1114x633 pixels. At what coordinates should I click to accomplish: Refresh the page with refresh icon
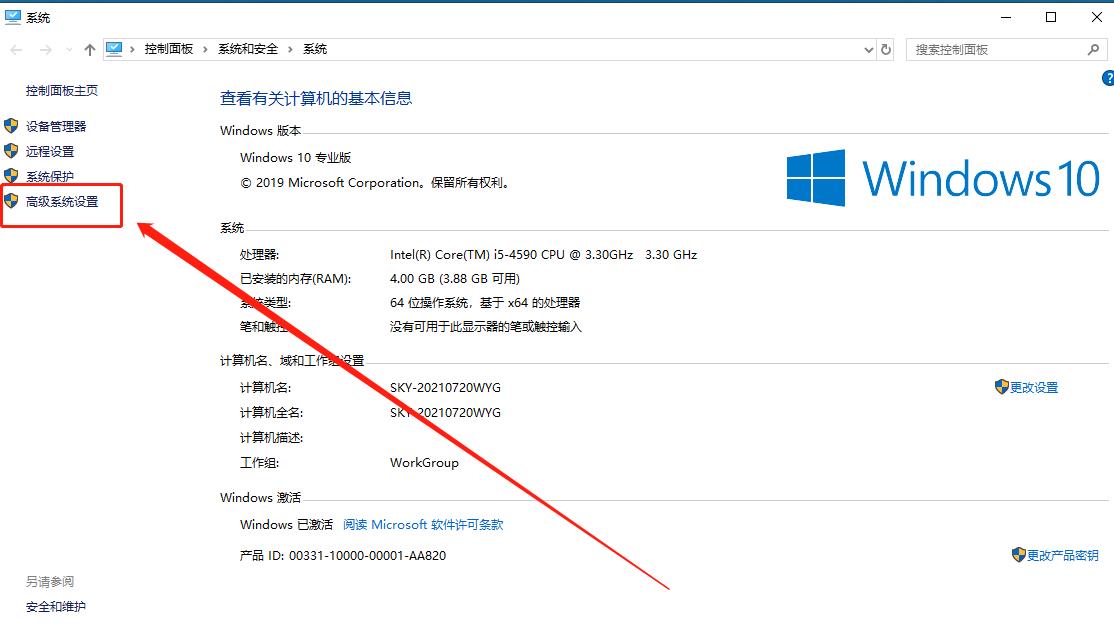point(886,50)
